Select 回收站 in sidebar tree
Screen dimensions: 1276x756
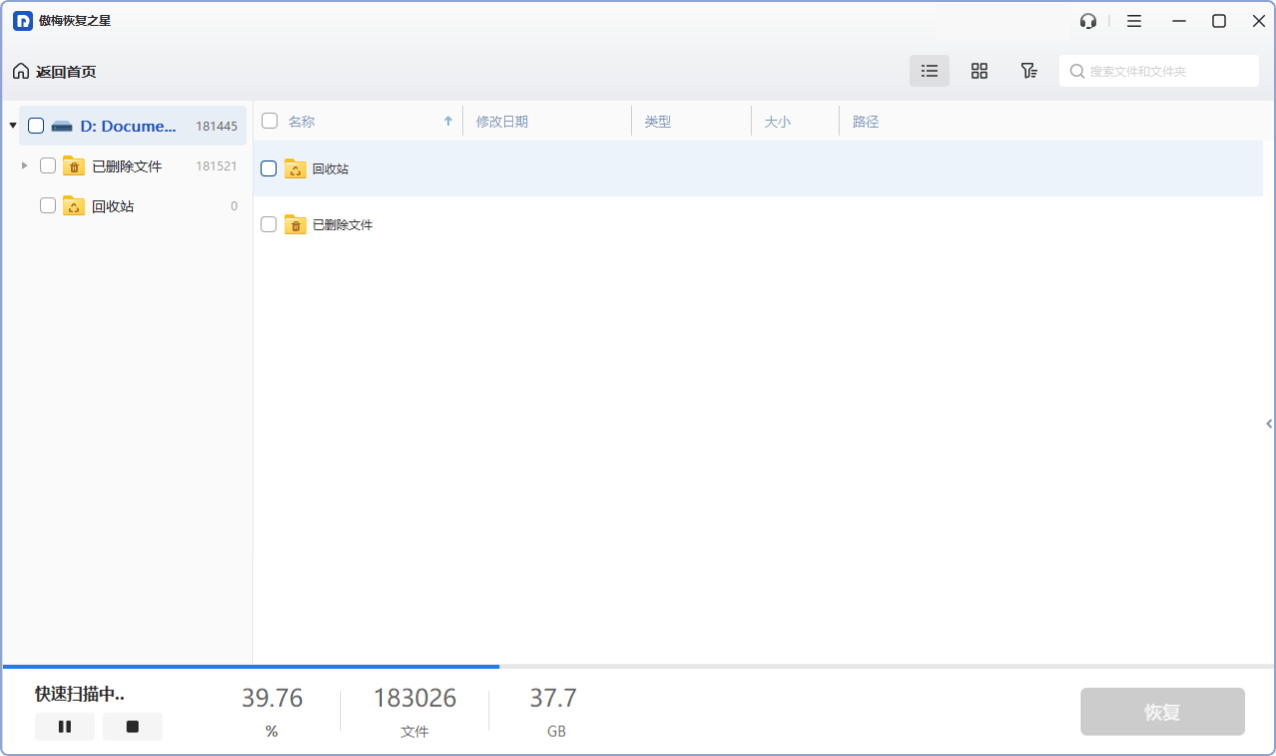pos(113,206)
